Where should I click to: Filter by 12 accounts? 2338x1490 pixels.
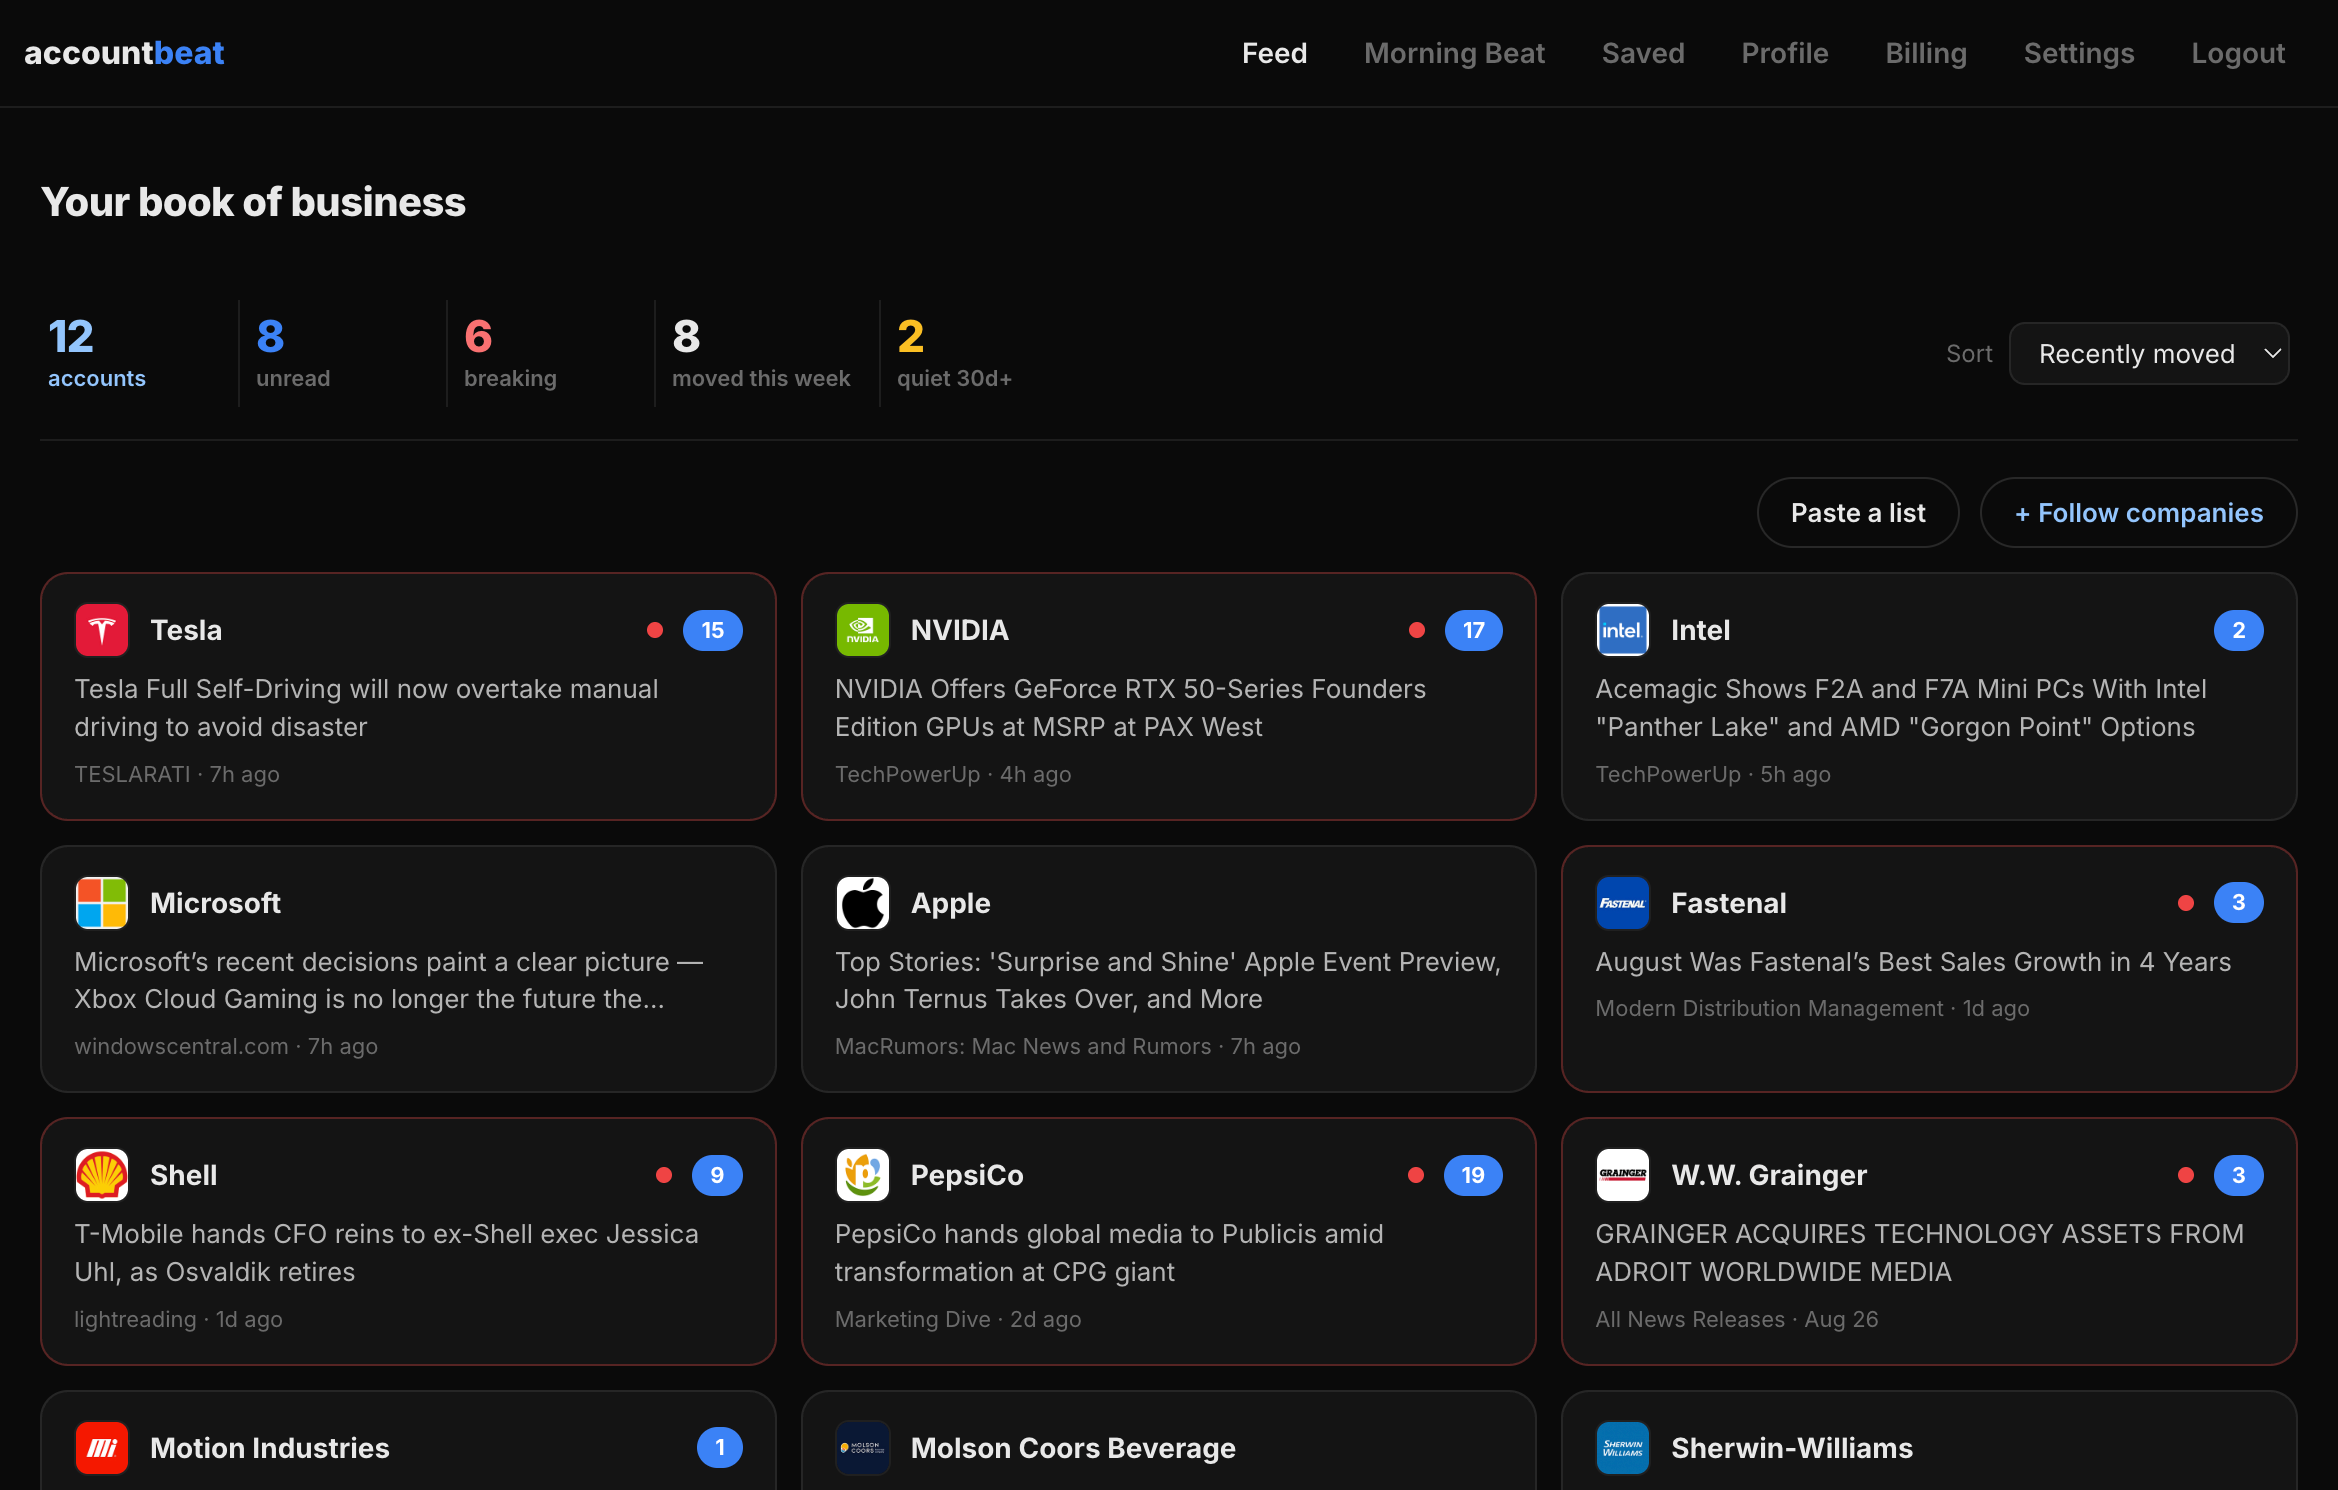pyautogui.click(x=97, y=353)
